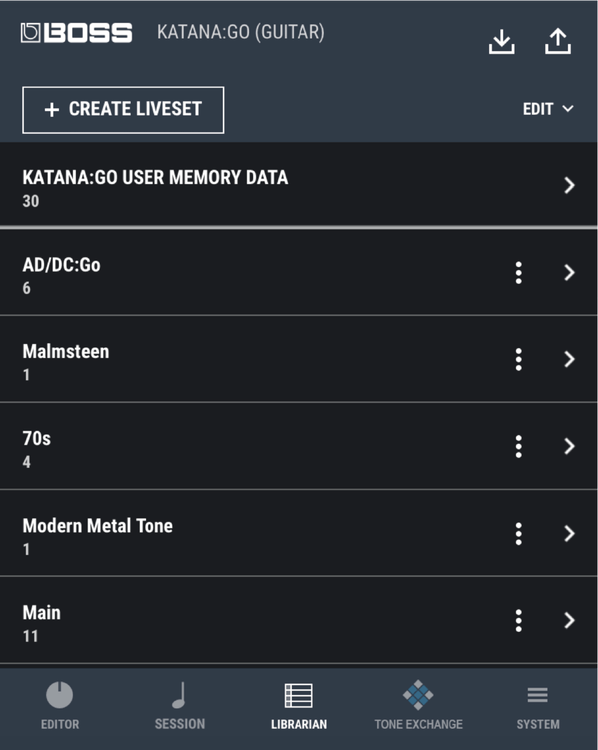Open the Main liveset row
The image size is (598, 750).
299,620
